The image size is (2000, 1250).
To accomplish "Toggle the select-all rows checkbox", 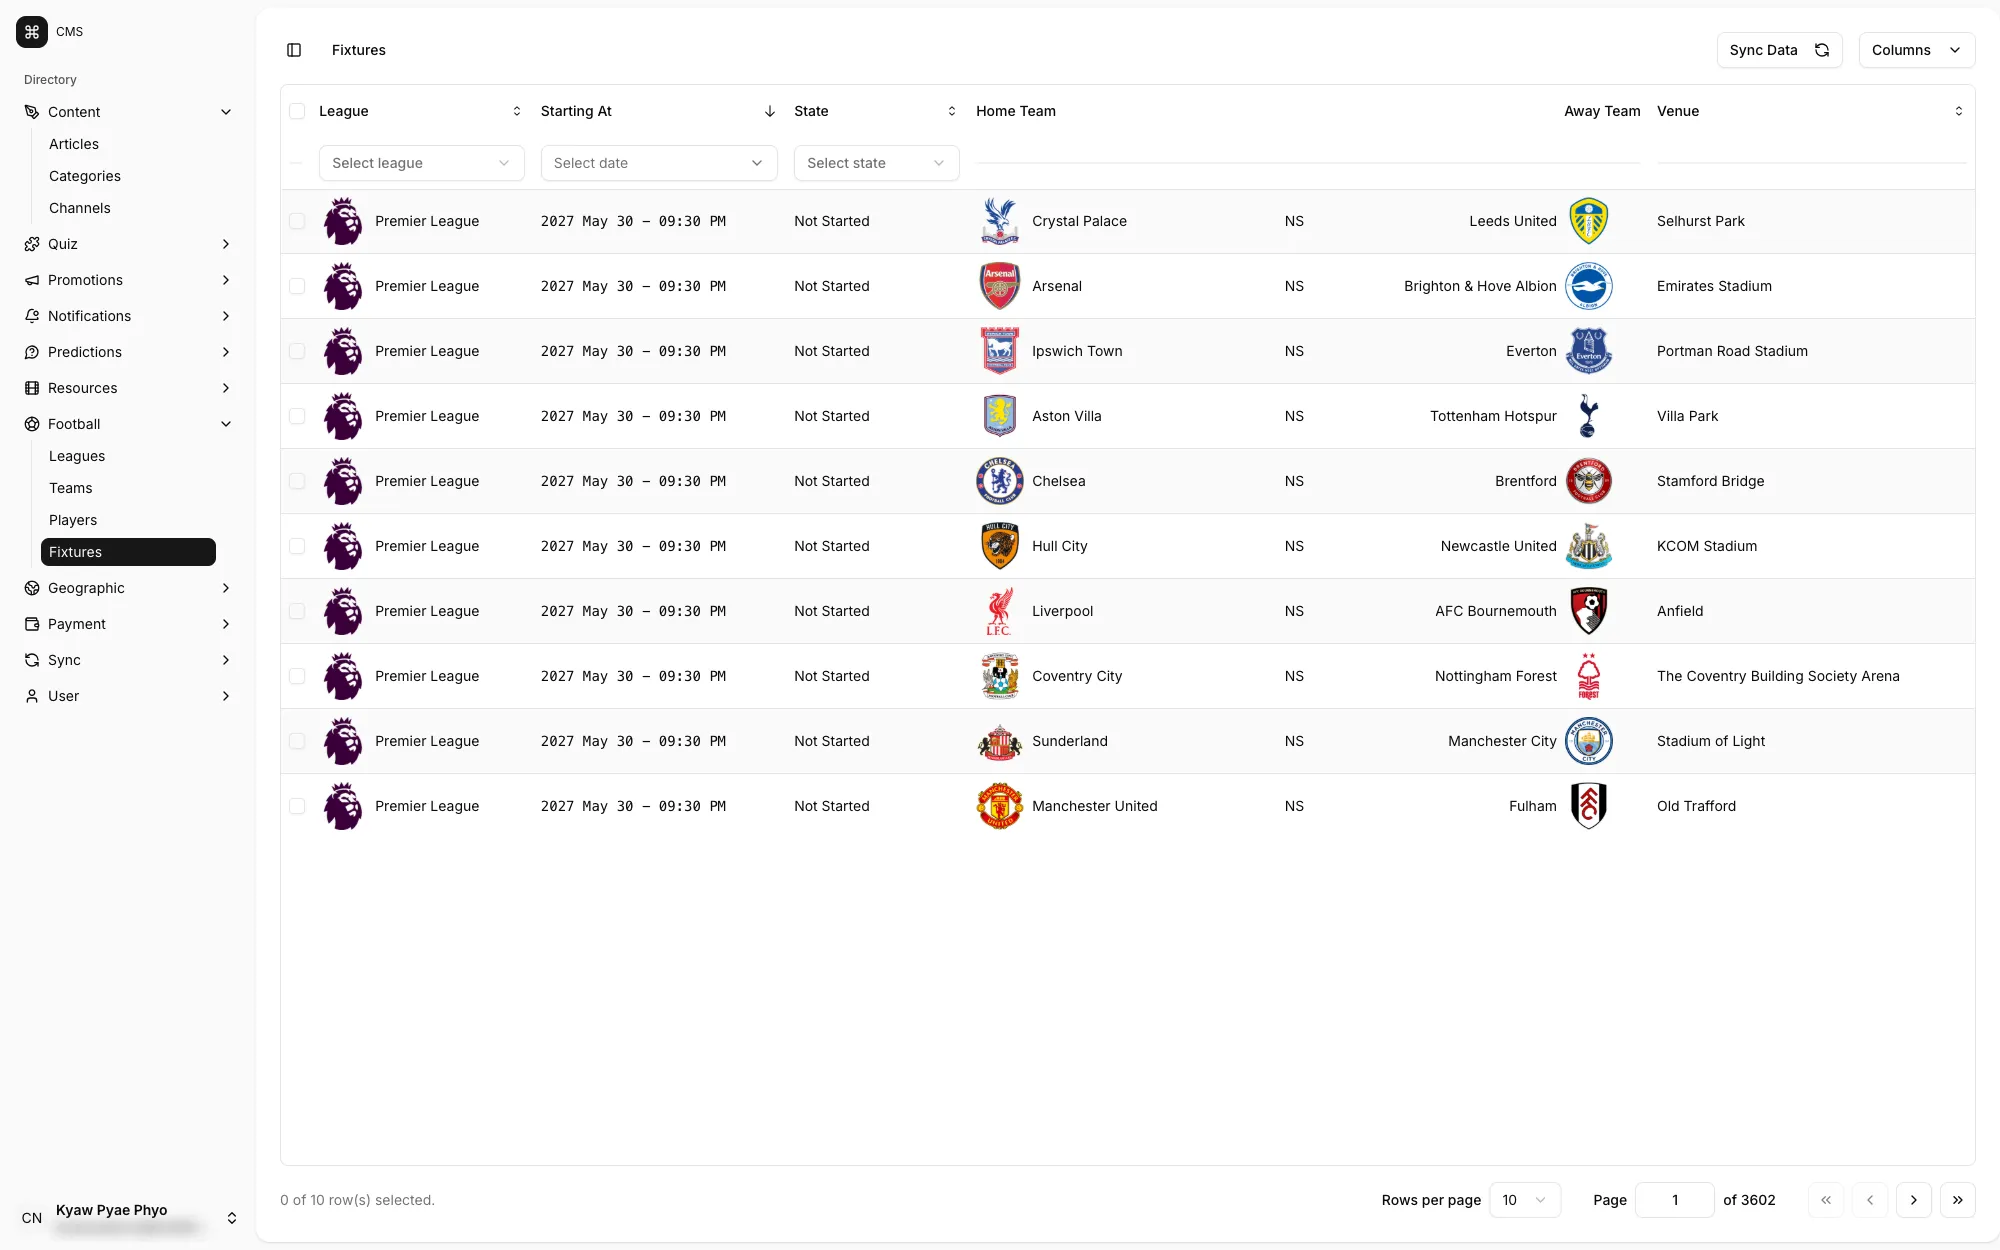I will [x=297, y=111].
